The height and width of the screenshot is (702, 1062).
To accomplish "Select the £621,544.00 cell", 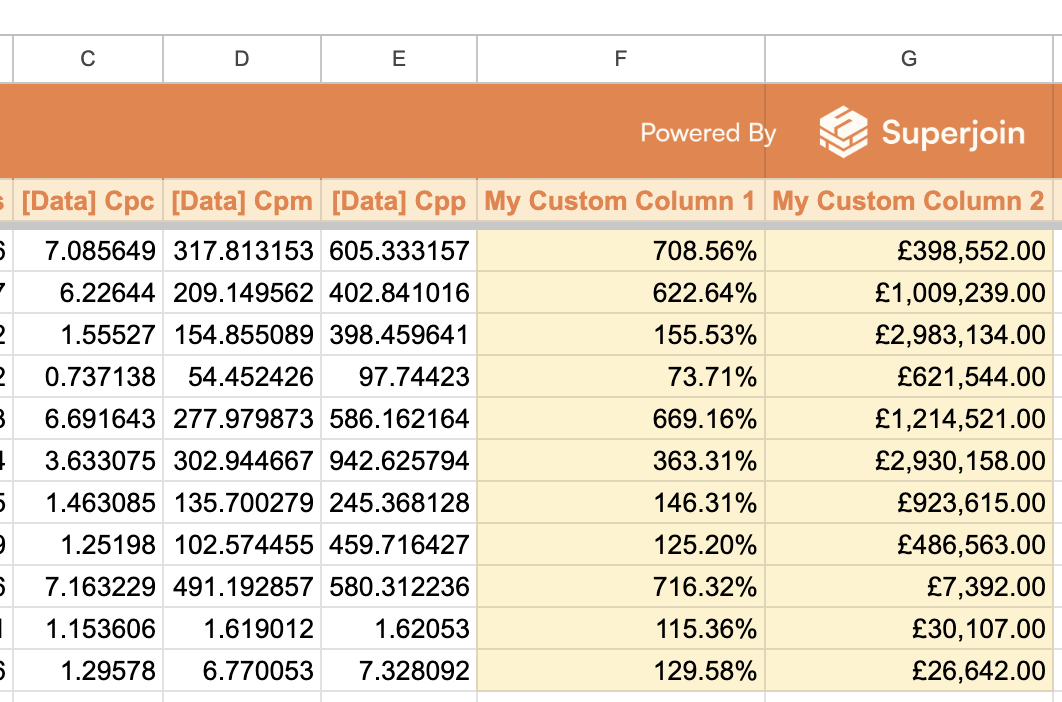I will pos(909,377).
